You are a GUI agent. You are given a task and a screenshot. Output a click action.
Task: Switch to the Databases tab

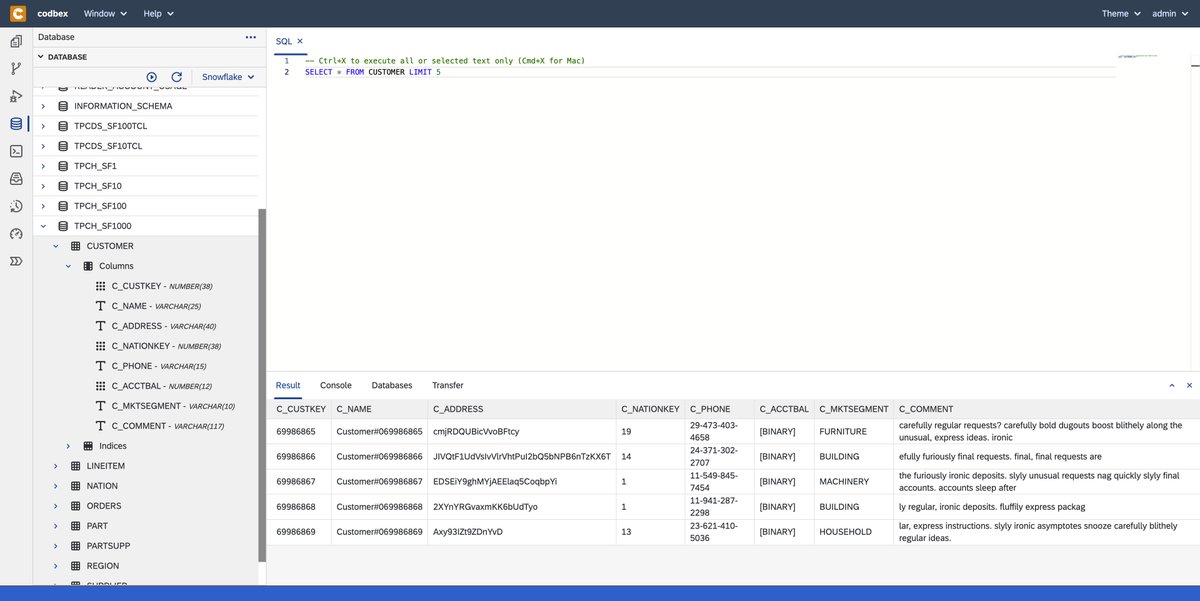(x=392, y=385)
